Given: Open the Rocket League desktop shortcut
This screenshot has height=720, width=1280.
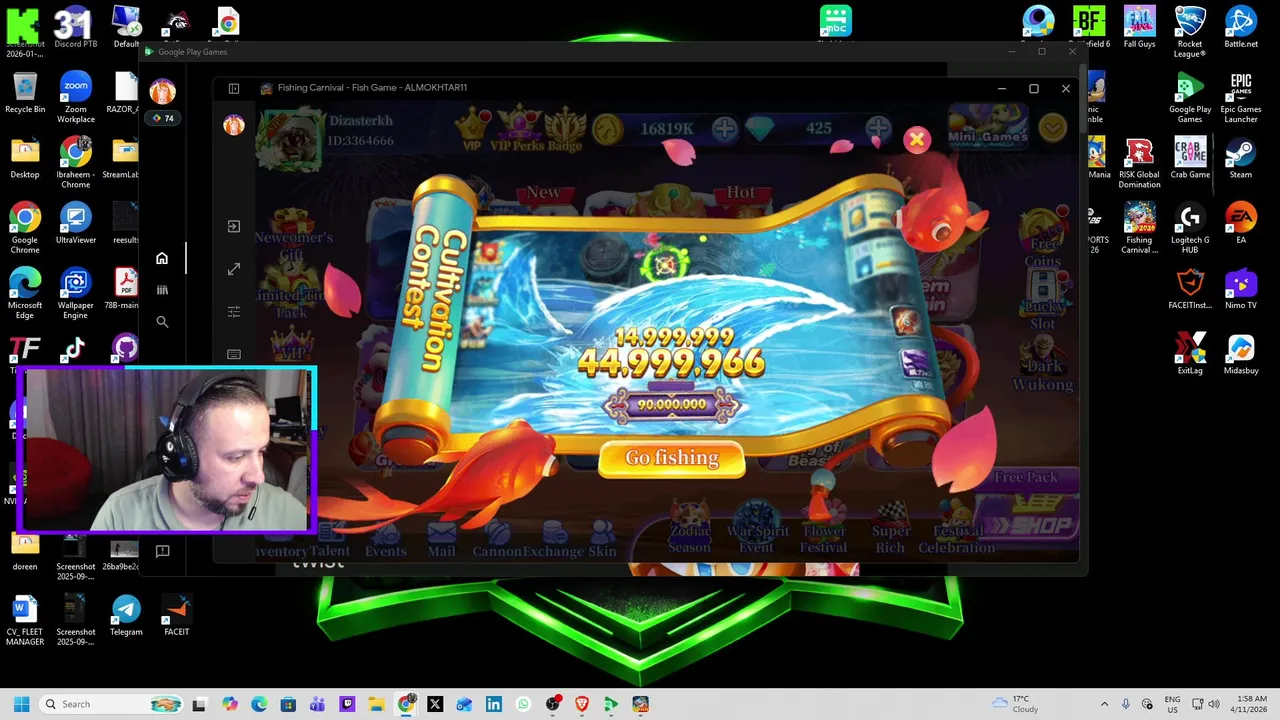Looking at the screenshot, I should [1190, 33].
